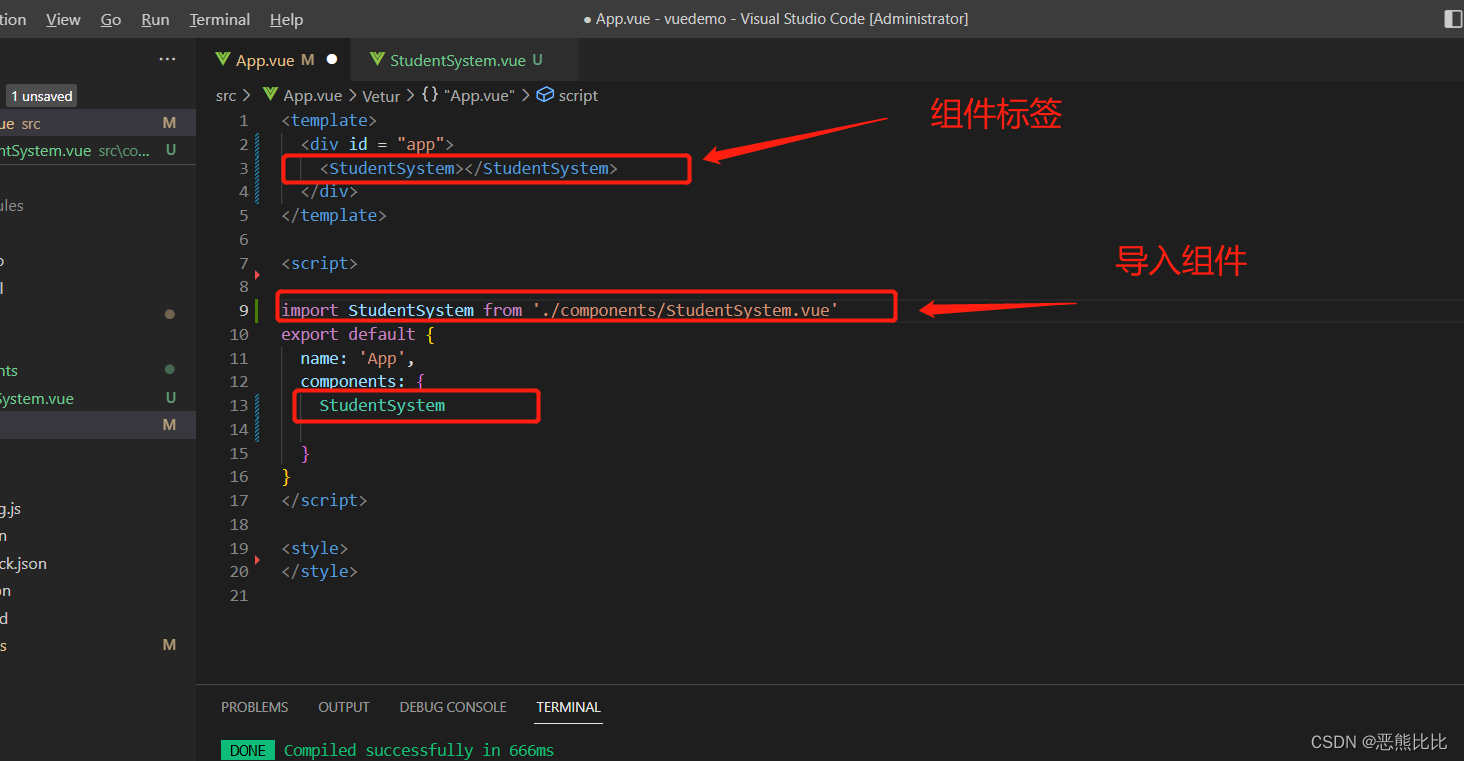Click line number 9 in the gutter

tap(243, 310)
